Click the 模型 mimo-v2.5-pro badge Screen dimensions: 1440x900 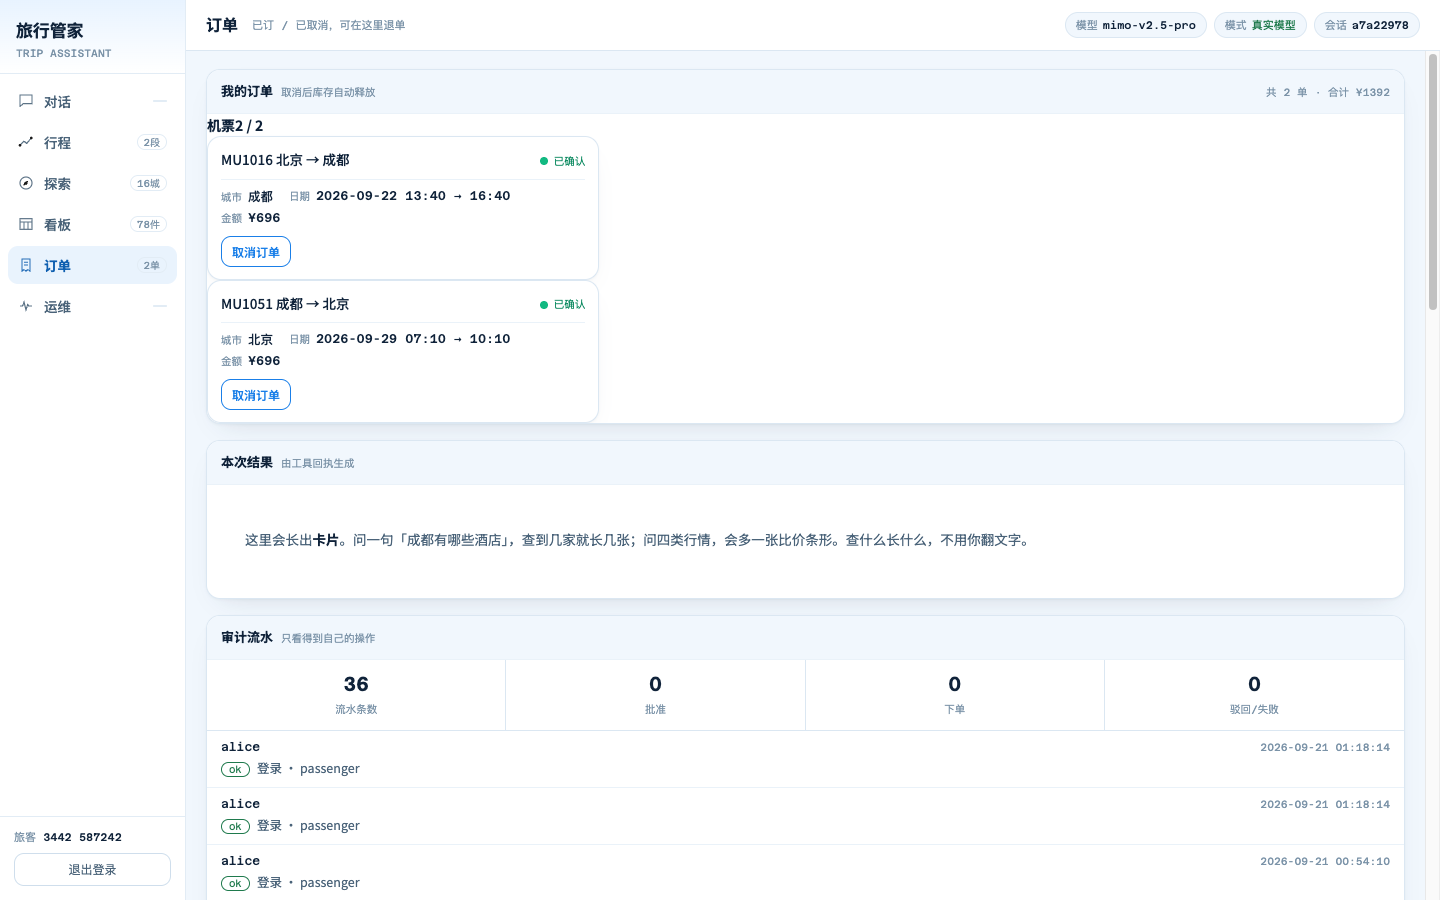[1136, 25]
